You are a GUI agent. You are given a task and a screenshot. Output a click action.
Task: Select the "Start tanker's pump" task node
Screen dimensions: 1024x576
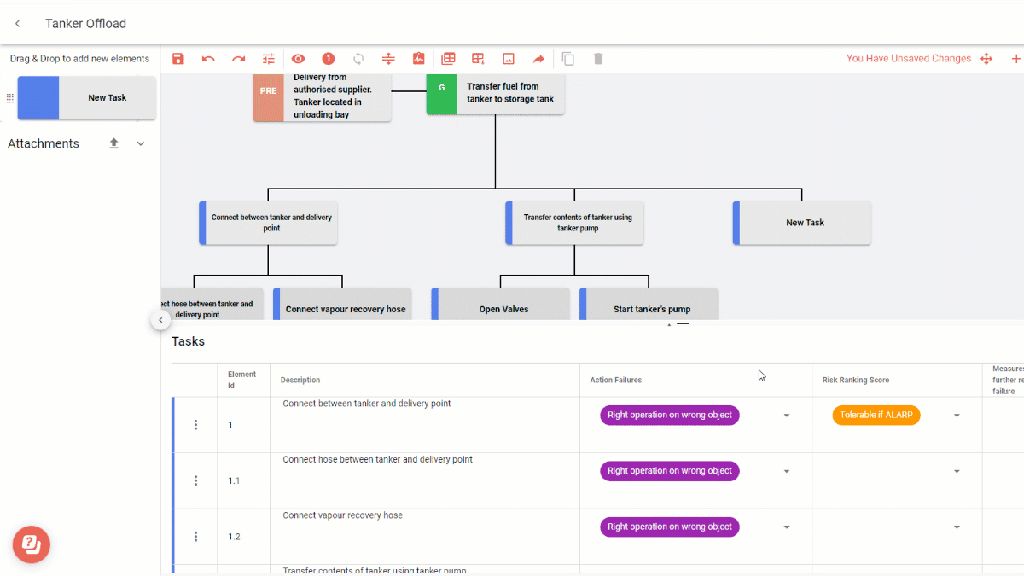(x=651, y=308)
